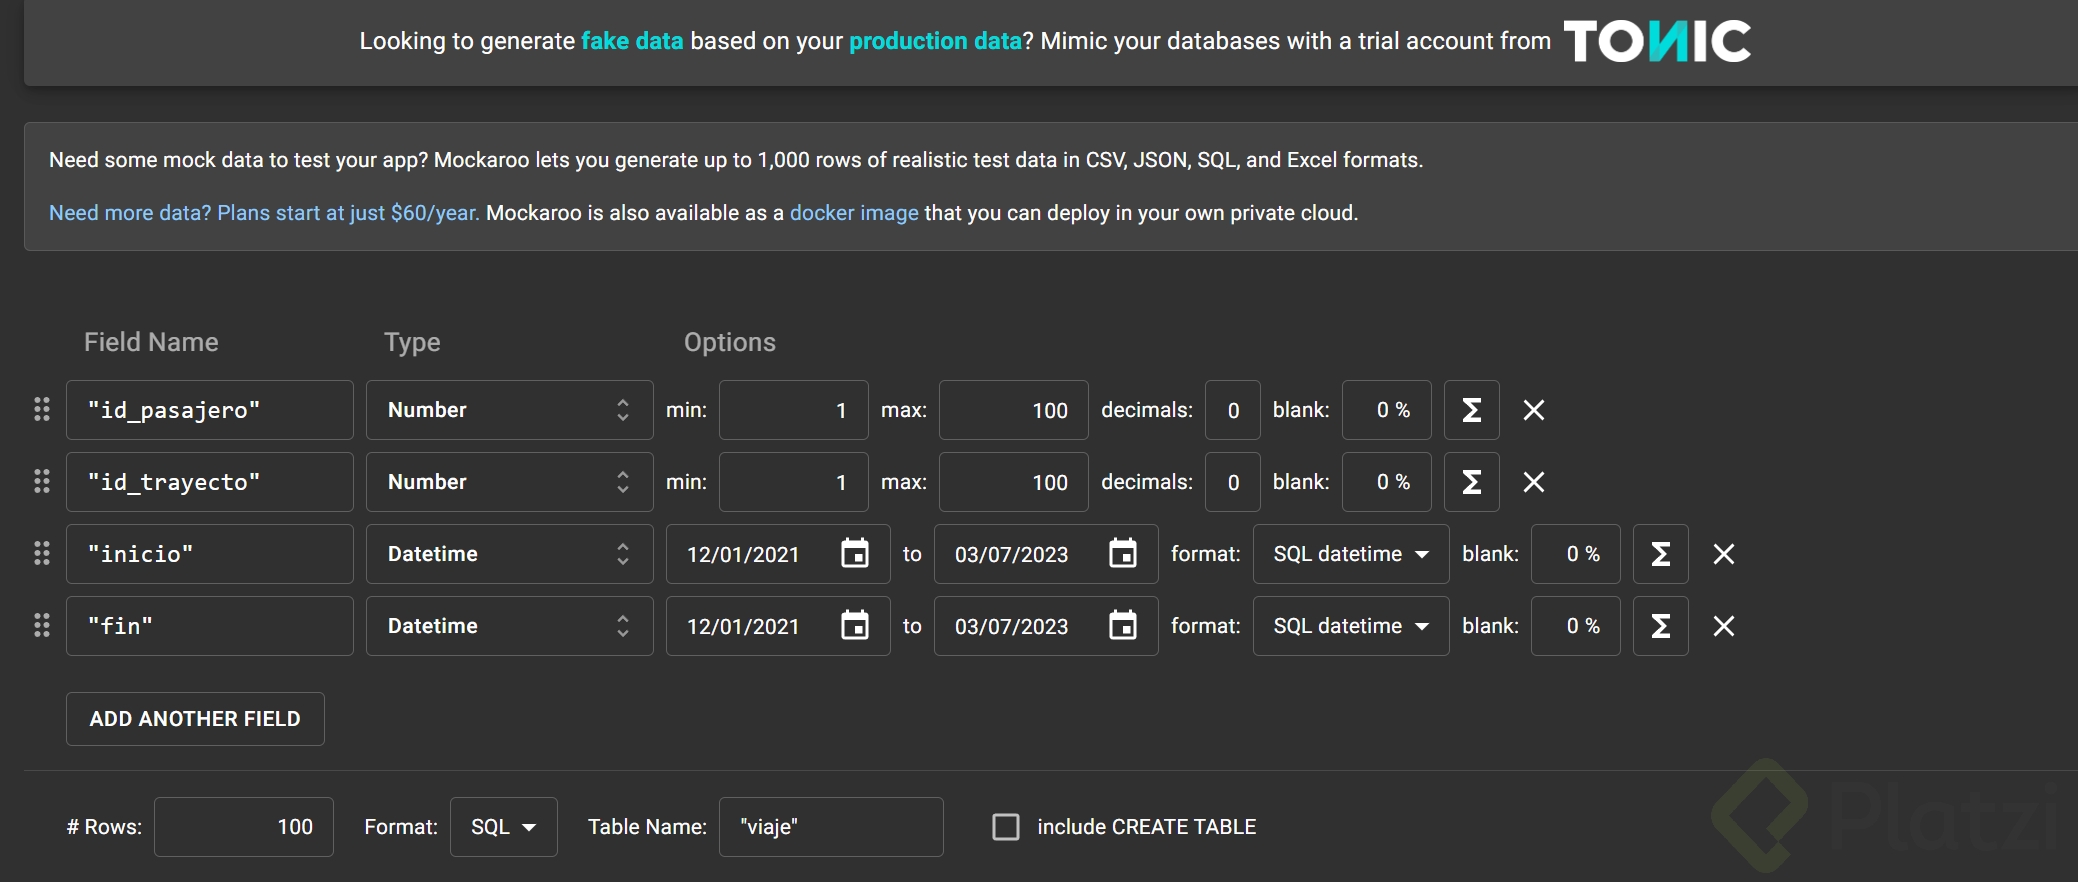This screenshot has width=2078, height=882.
Task: Open the start date calendar for "fin"
Action: (x=855, y=625)
